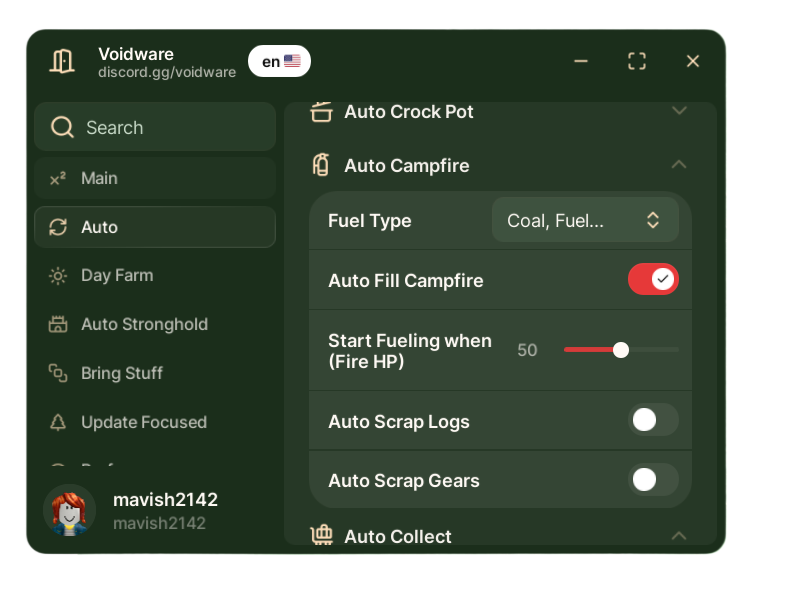
Task: Click the en language selector button
Action: click(x=279, y=61)
